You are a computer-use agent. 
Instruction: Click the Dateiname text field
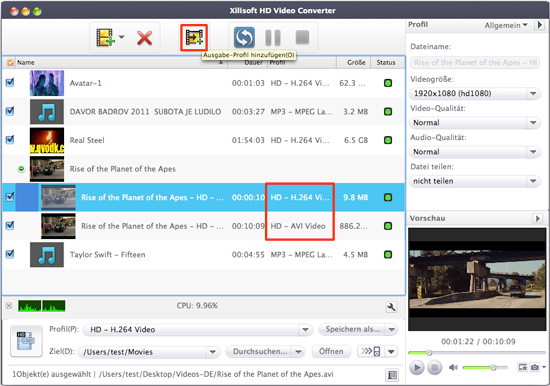pos(475,63)
